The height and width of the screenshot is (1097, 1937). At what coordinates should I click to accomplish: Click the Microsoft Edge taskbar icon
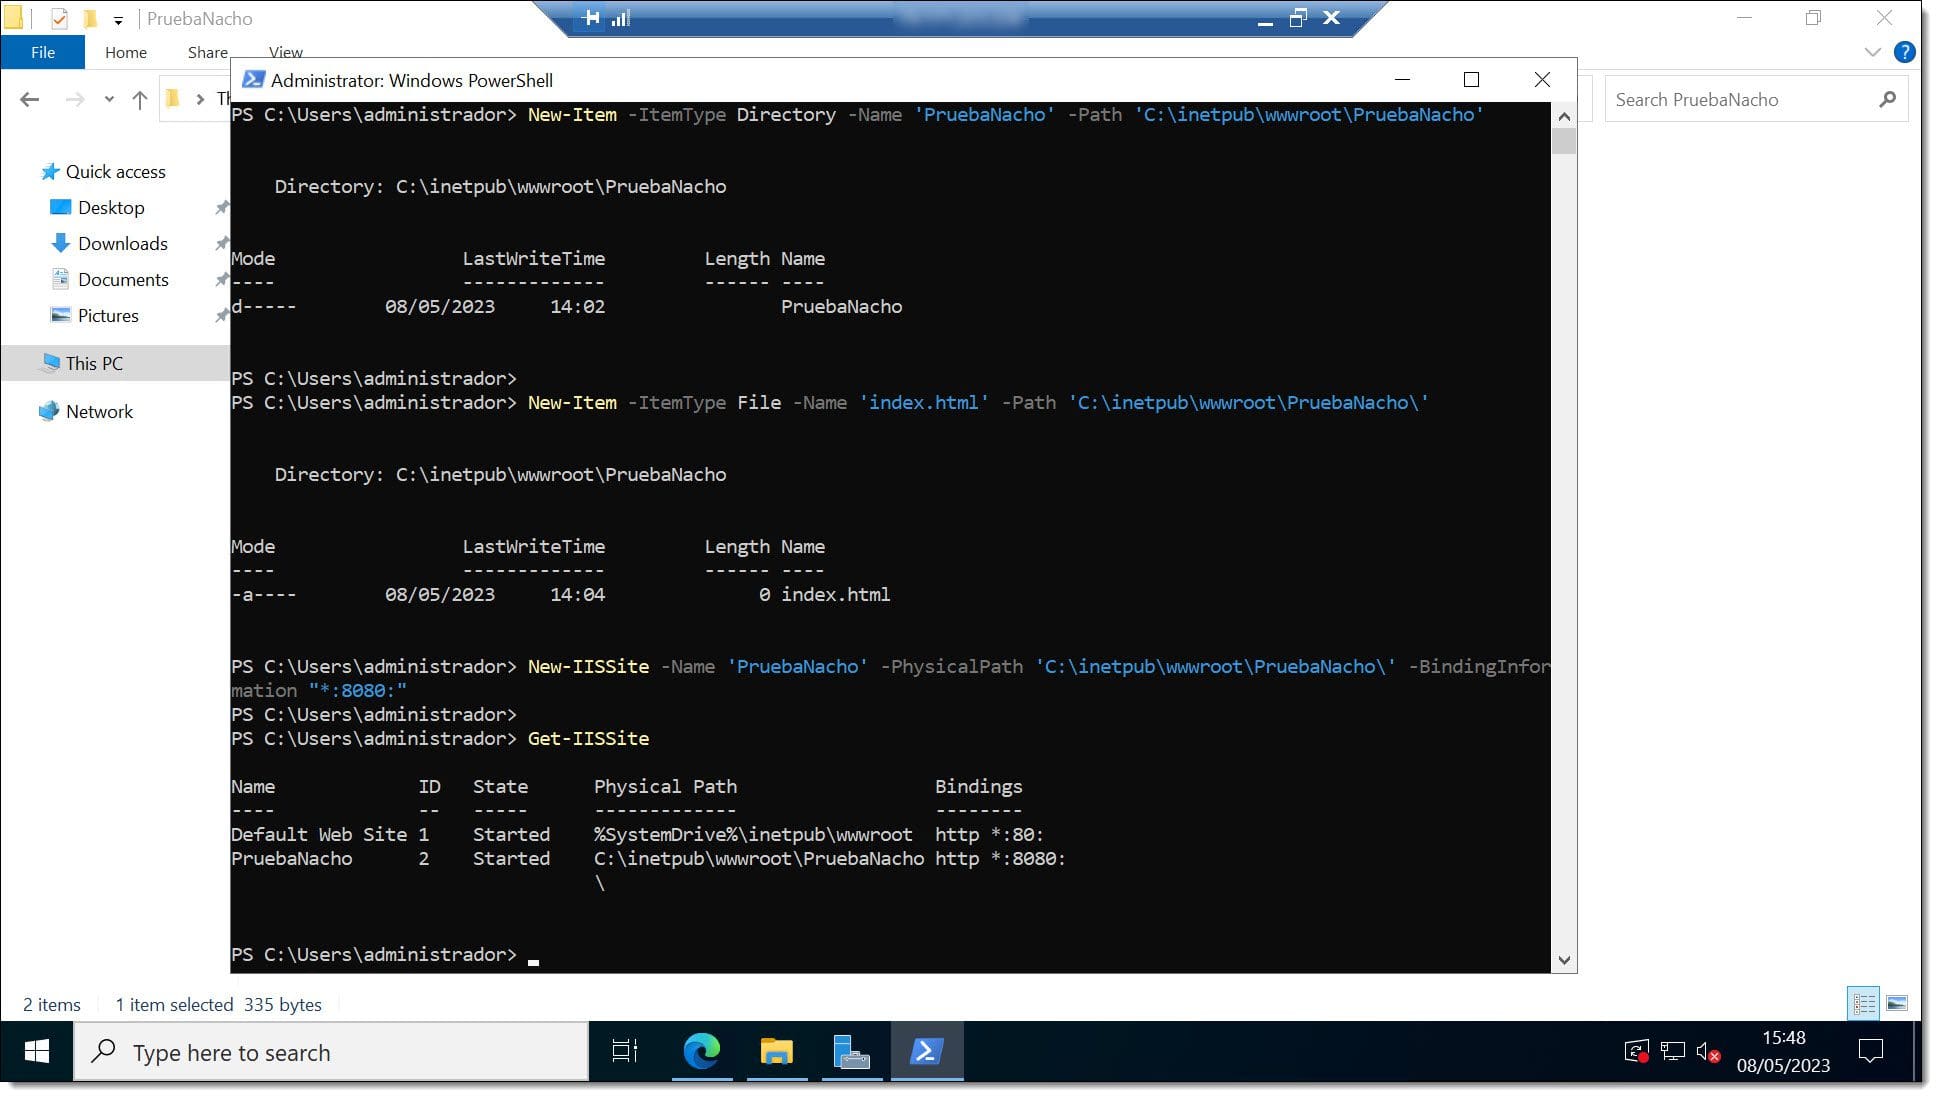click(x=701, y=1052)
